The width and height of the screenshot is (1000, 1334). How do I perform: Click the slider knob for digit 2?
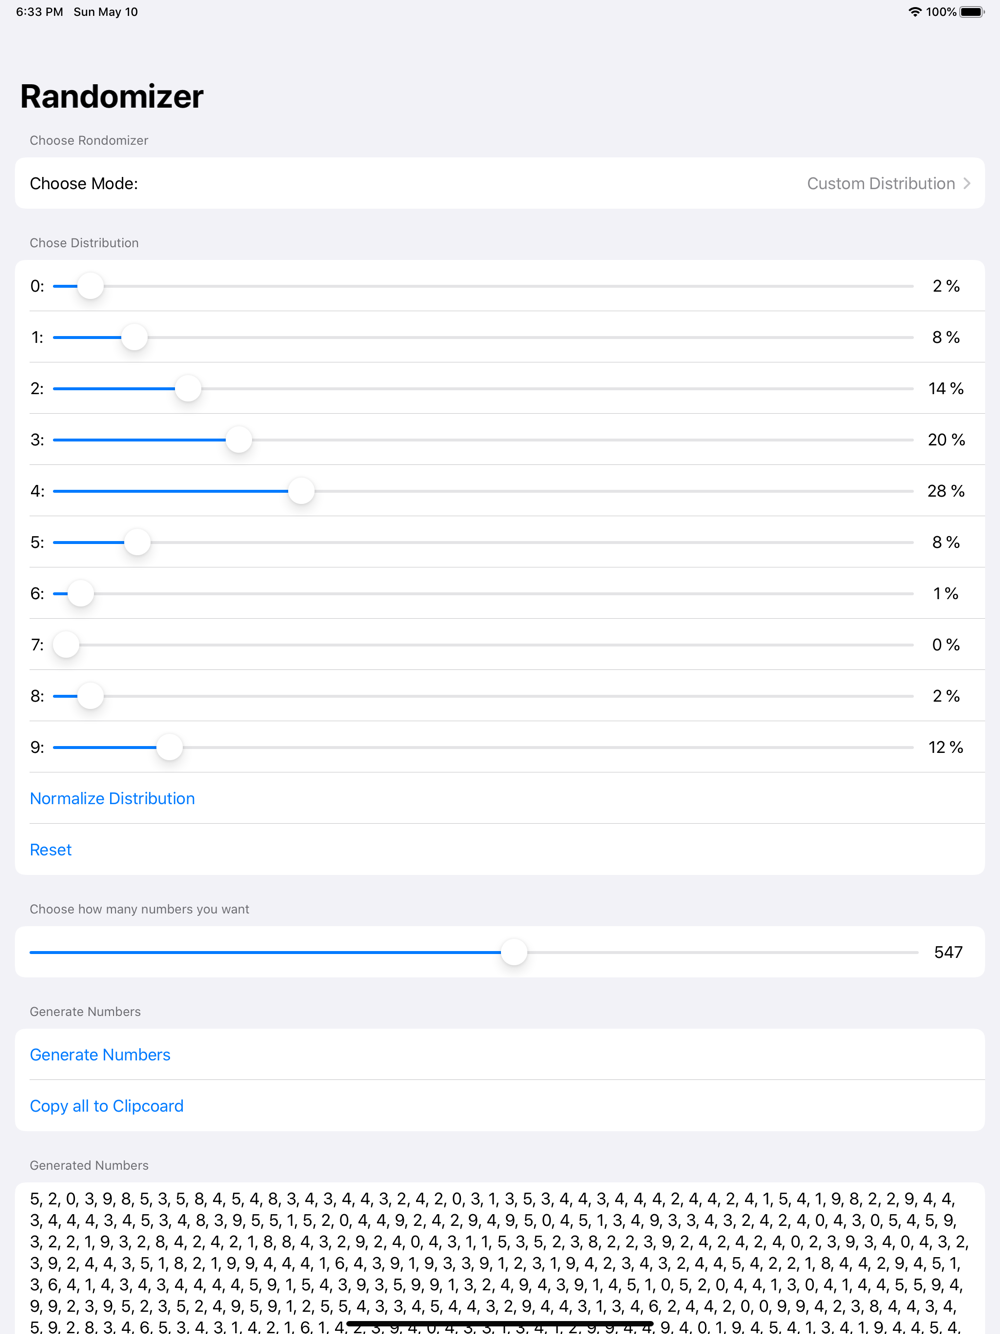[188, 389]
